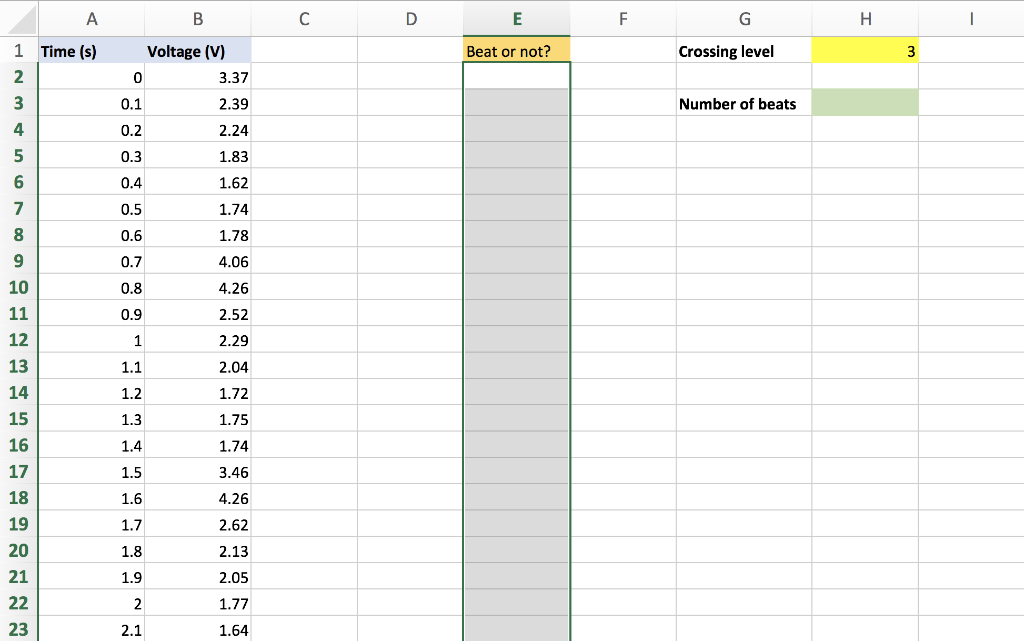This screenshot has height=641, width=1024.
Task: Select the cell containing voltage 2.52
Action: pyautogui.click(x=197, y=314)
